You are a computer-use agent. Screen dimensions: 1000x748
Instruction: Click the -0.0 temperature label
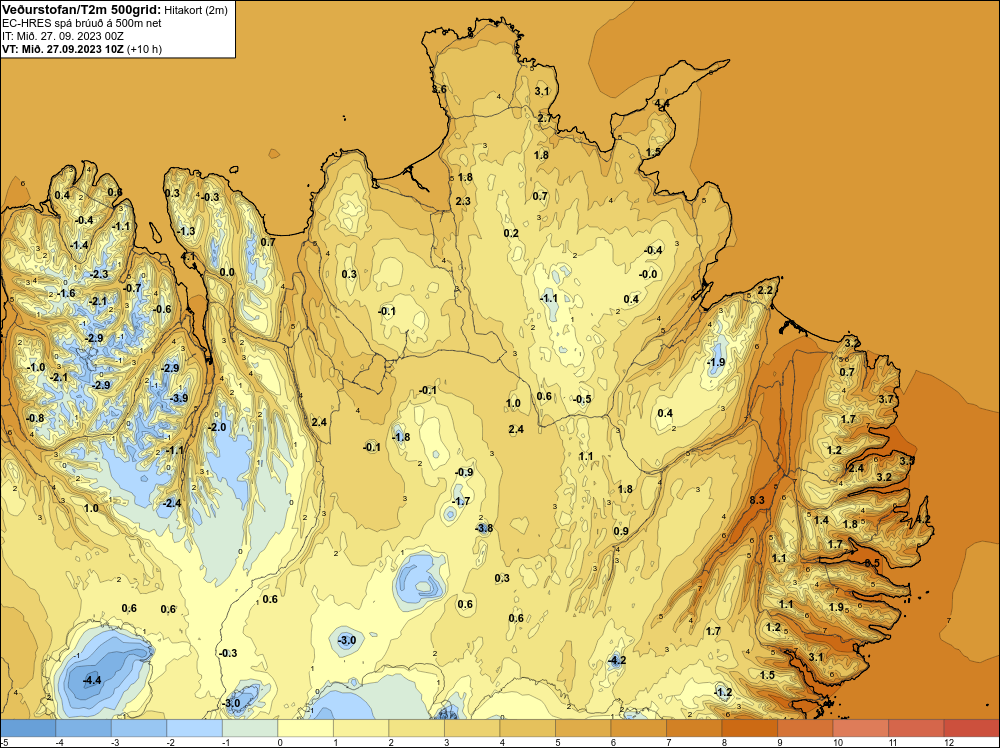pos(648,274)
